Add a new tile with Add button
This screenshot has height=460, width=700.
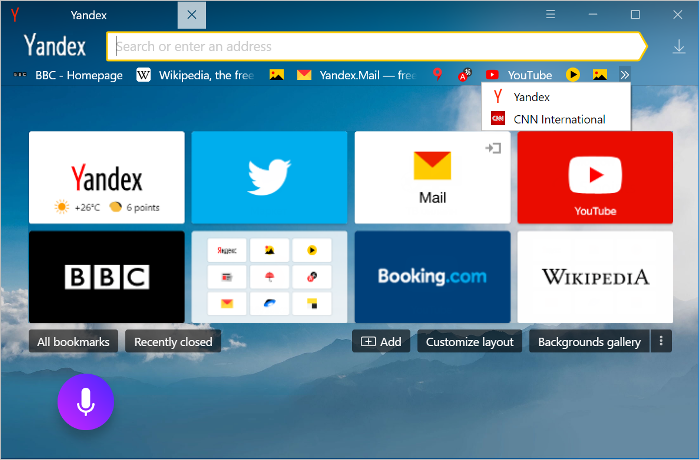click(x=381, y=342)
